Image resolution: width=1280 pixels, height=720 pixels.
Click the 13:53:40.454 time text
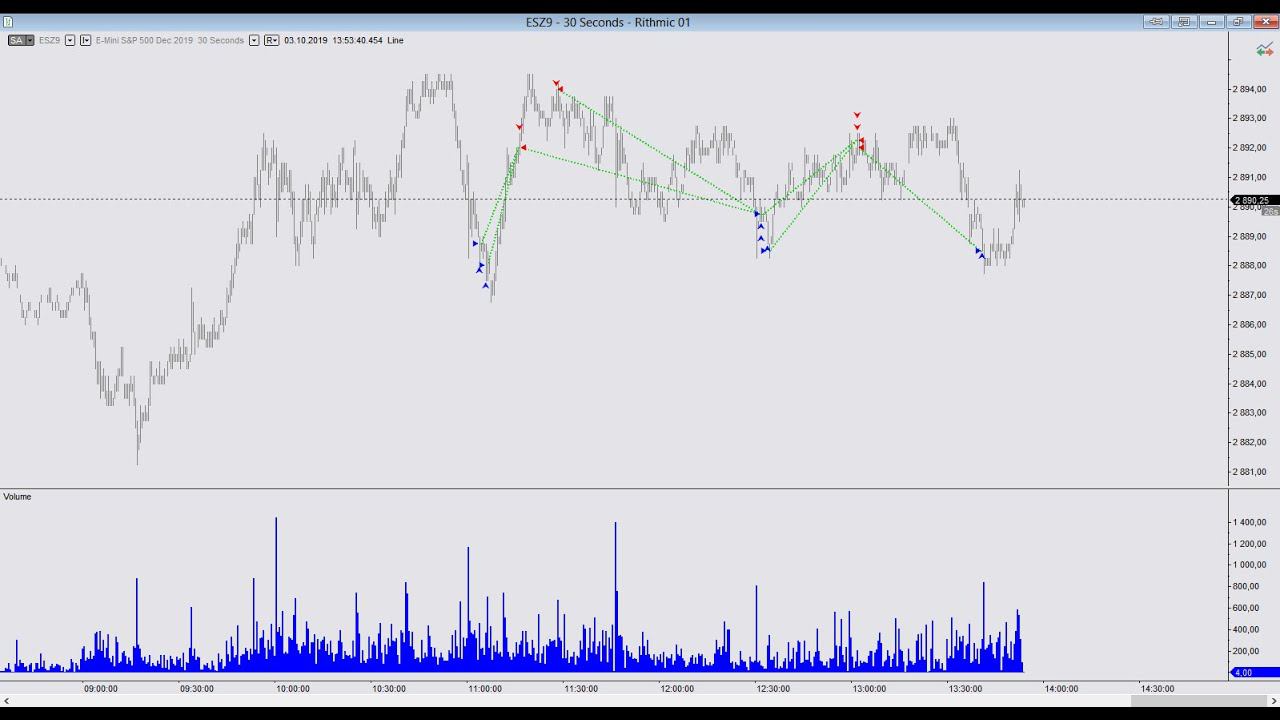(358, 40)
